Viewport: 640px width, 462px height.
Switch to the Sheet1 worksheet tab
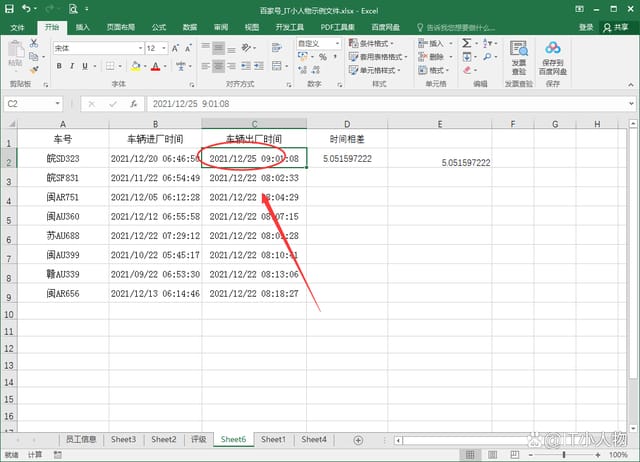pyautogui.click(x=273, y=439)
